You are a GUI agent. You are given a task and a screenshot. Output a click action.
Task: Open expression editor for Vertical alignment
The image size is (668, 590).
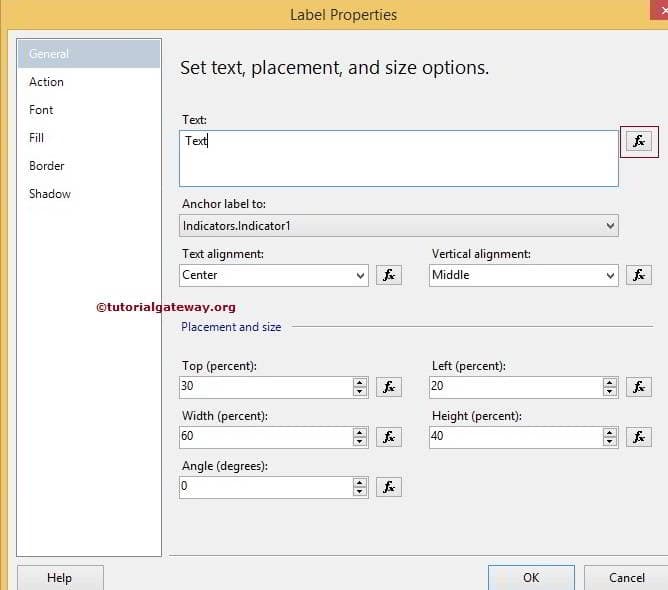639,275
